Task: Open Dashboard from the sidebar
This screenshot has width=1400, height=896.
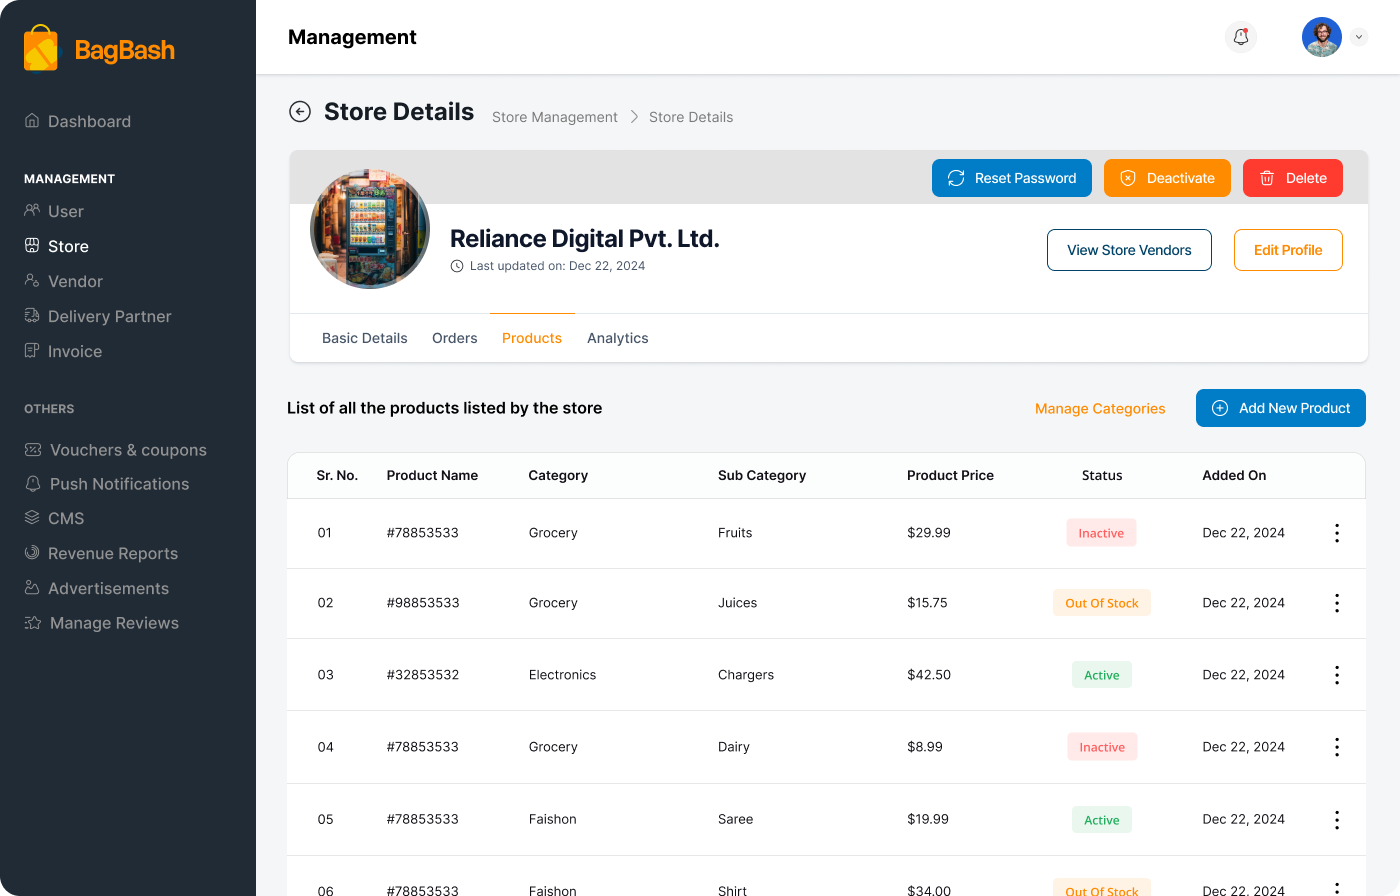Action: [x=89, y=121]
